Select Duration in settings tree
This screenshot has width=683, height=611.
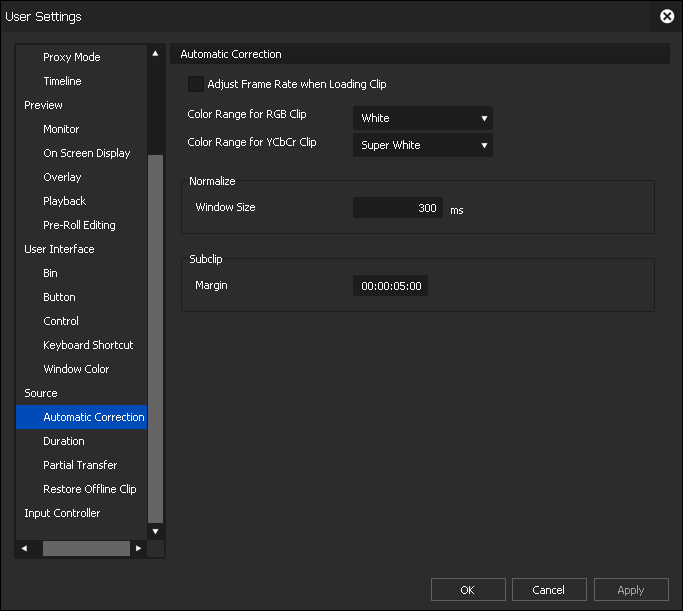tap(64, 441)
